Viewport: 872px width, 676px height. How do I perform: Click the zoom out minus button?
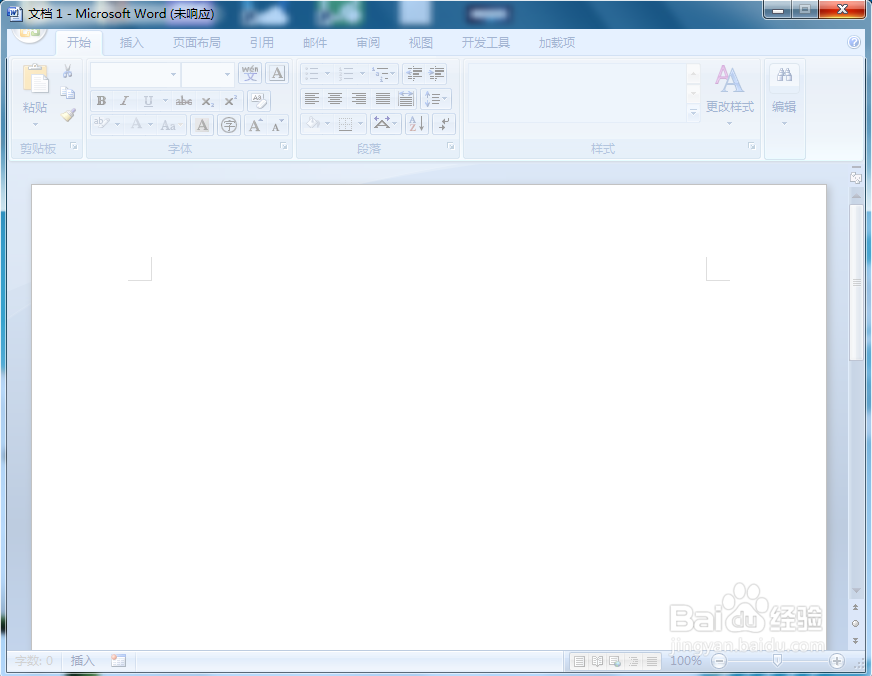coord(719,661)
